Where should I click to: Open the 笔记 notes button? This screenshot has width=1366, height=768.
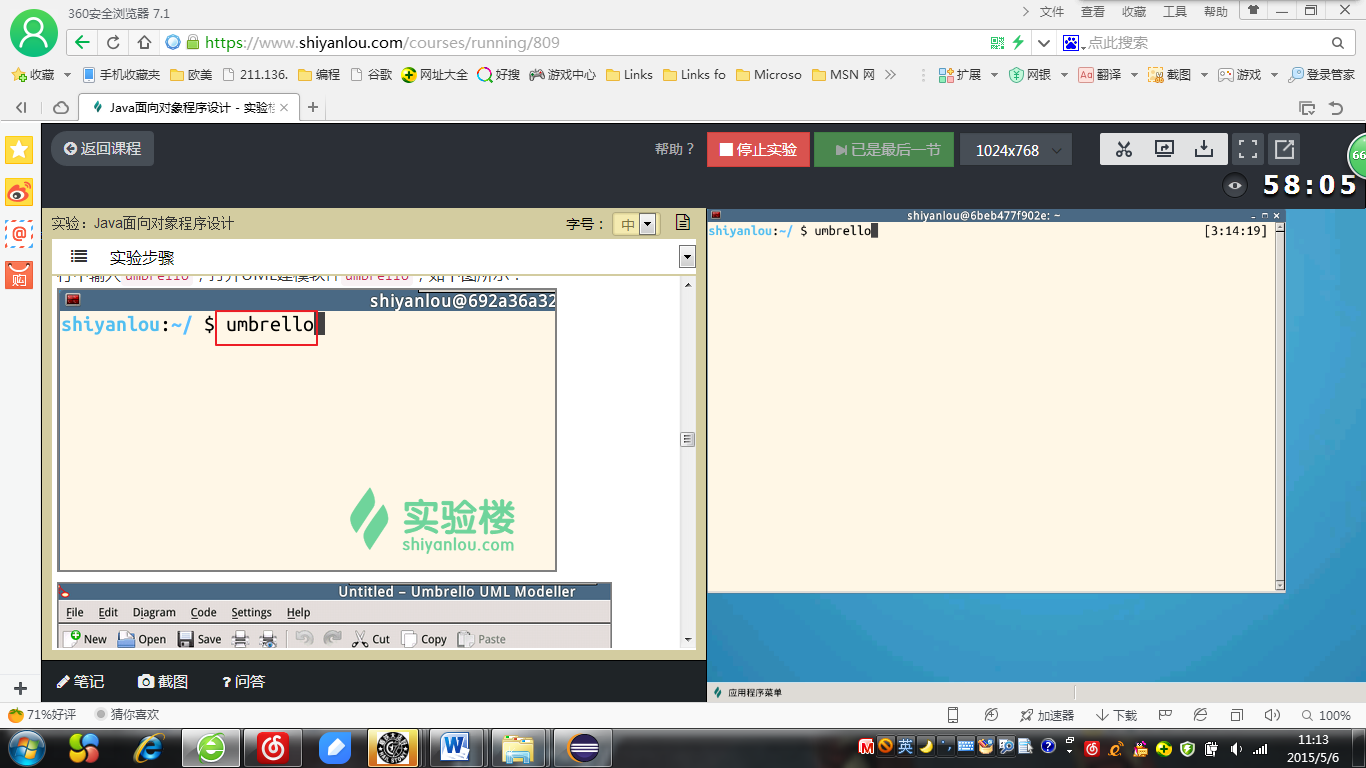[x=80, y=681]
